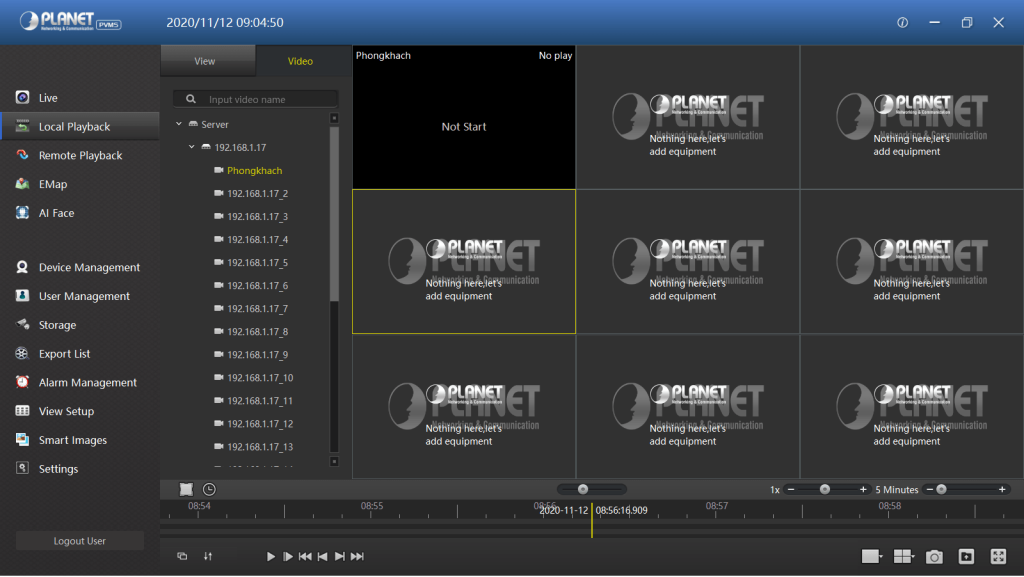The height and width of the screenshot is (577, 1024).
Task: Click the center timeline position slider
Action: 583,489
